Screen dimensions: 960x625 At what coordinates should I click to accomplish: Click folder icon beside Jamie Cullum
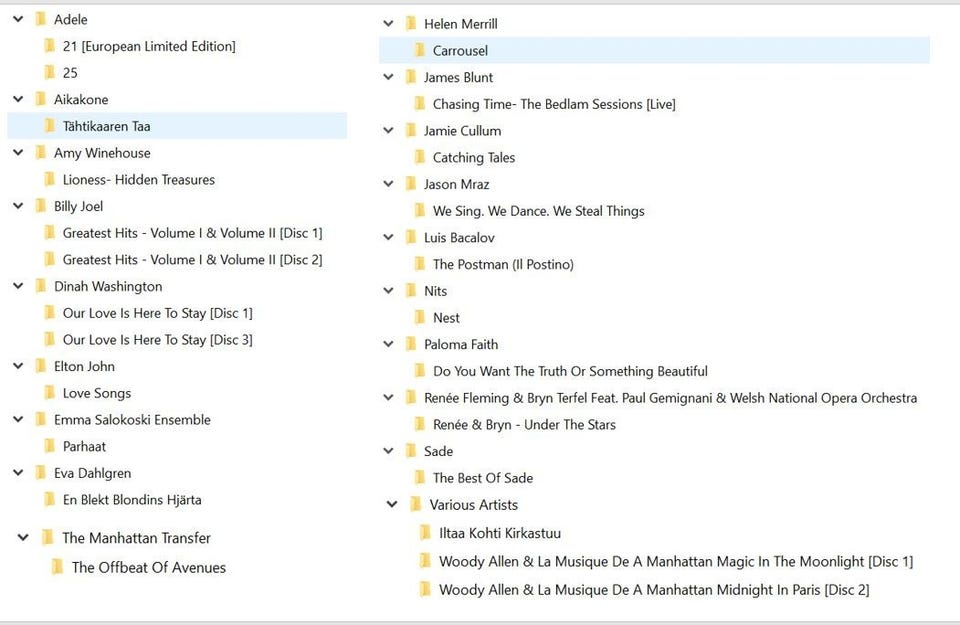click(411, 130)
